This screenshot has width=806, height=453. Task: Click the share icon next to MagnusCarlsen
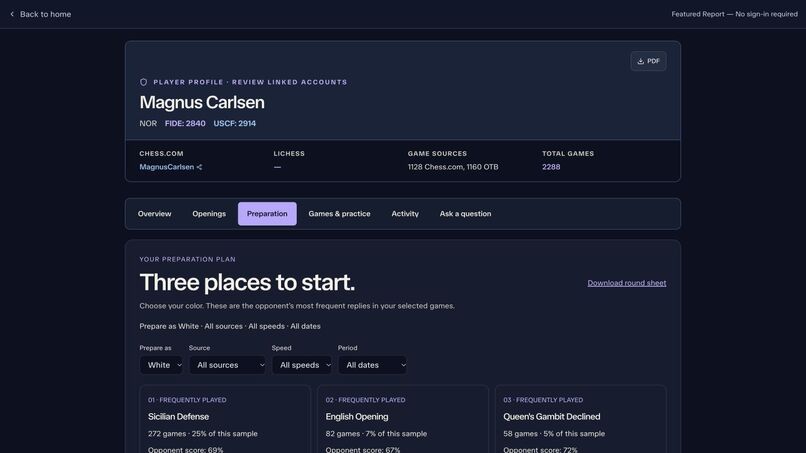pos(199,167)
